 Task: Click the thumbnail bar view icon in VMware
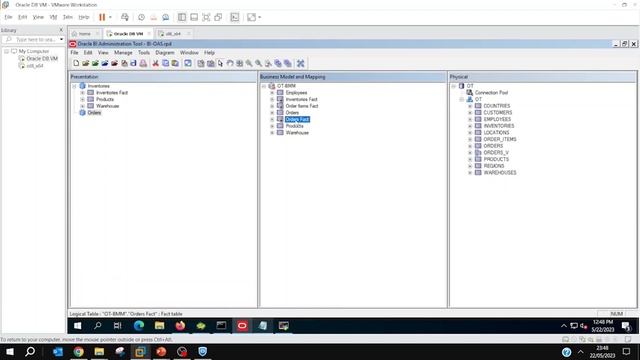tap(194, 17)
